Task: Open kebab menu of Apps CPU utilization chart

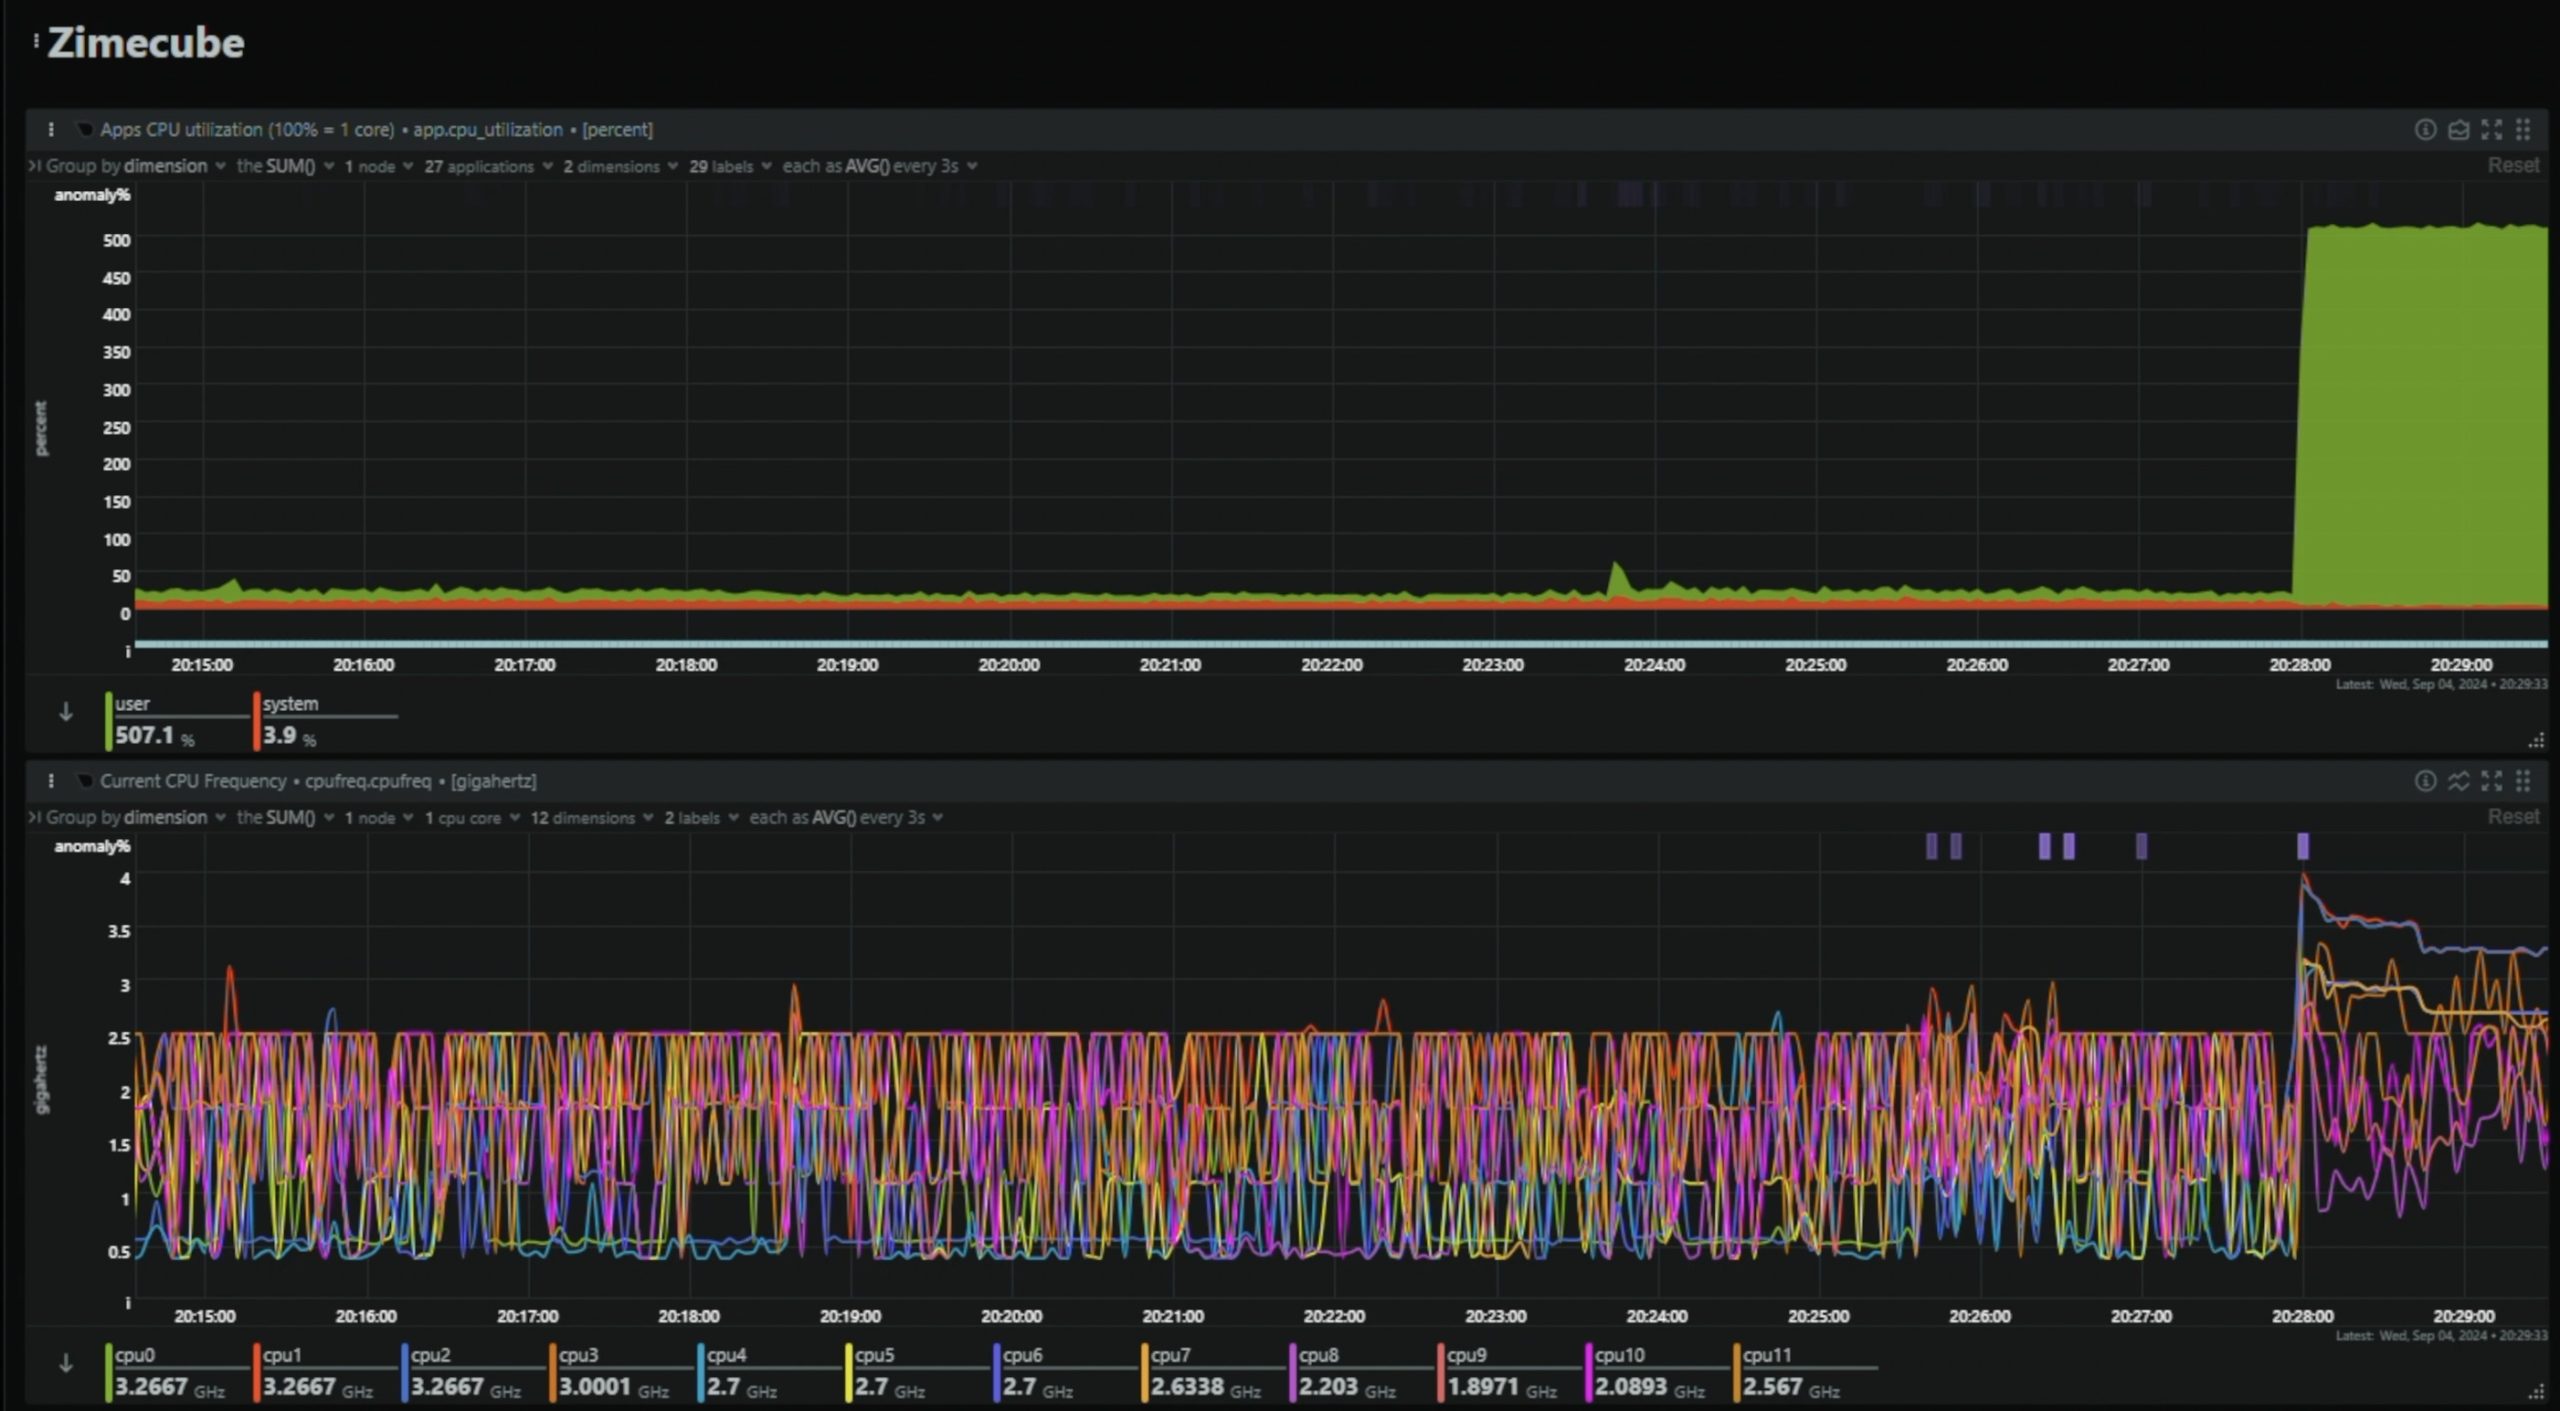Action: tap(51, 129)
